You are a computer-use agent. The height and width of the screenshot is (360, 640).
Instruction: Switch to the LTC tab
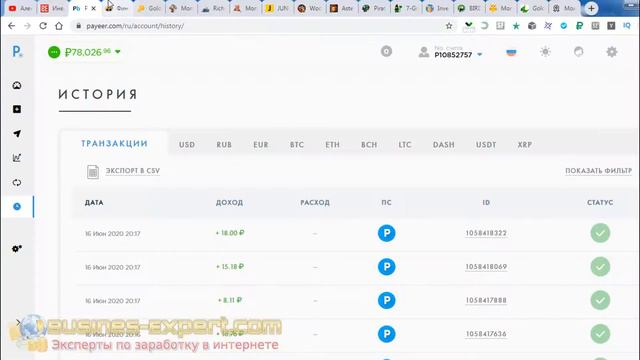click(405, 144)
